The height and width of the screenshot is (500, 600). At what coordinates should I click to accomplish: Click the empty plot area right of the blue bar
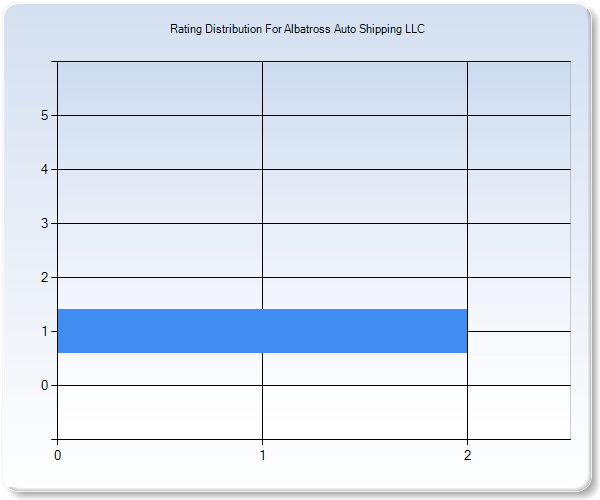click(x=518, y=331)
